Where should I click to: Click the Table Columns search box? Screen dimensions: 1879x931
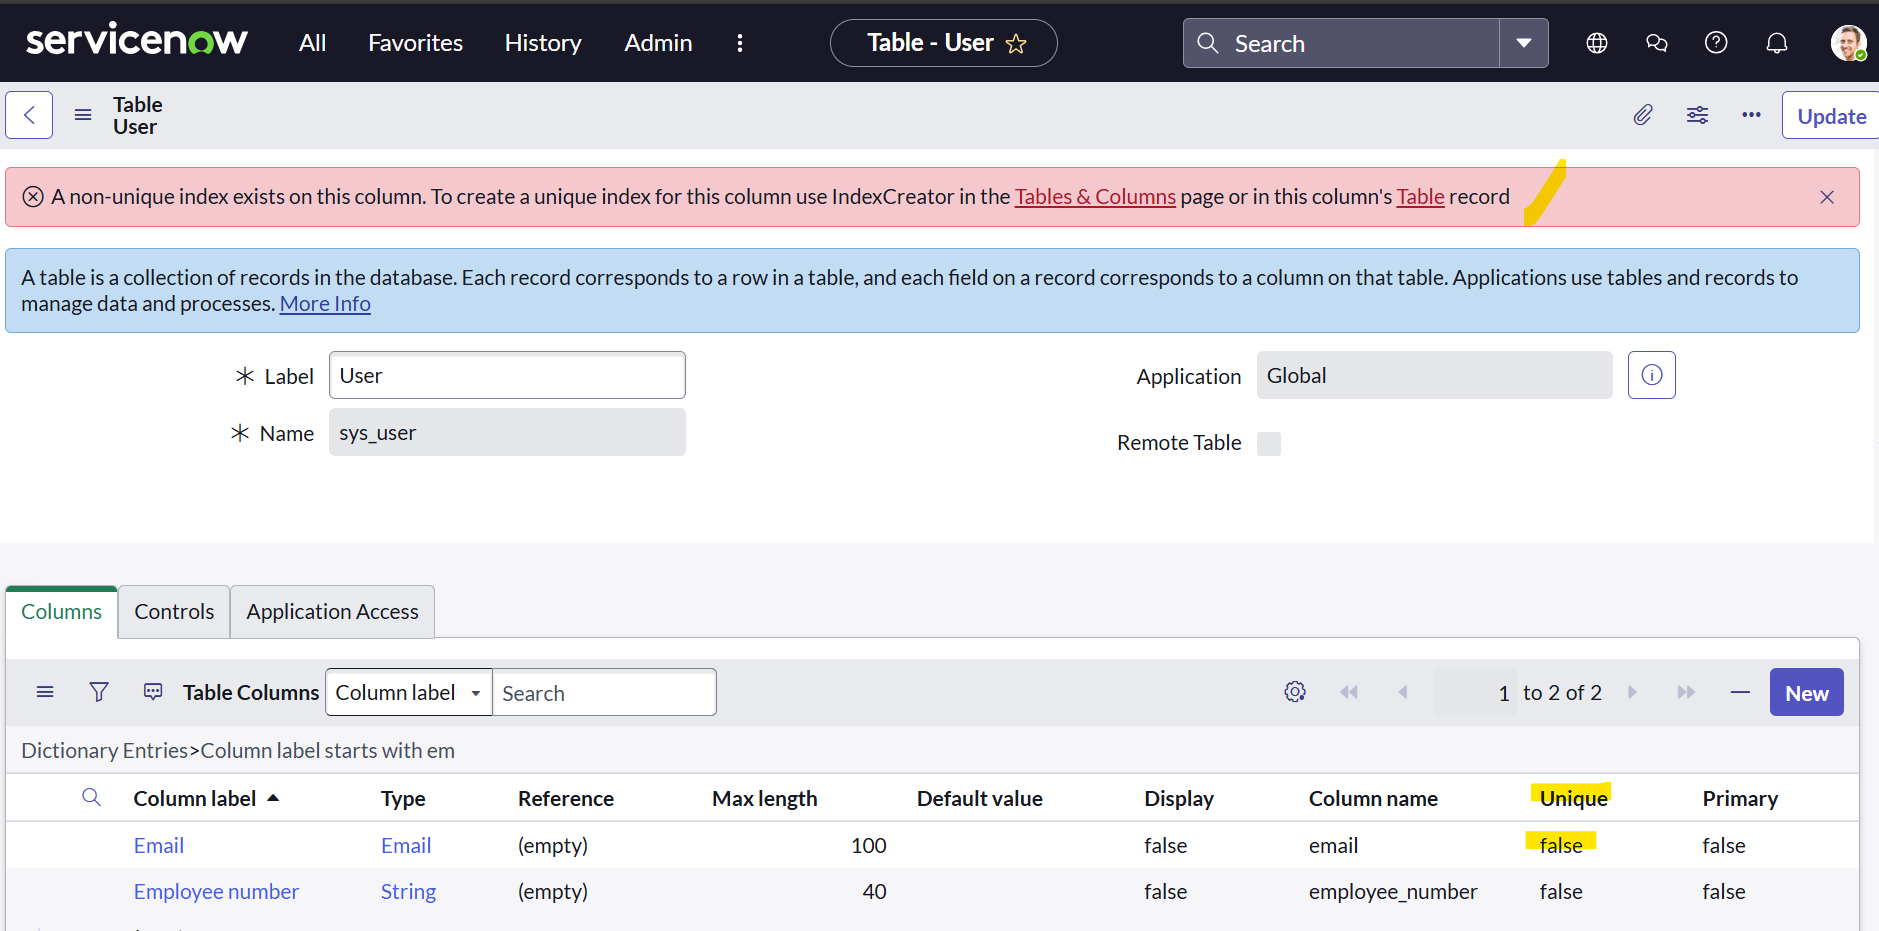coord(604,692)
